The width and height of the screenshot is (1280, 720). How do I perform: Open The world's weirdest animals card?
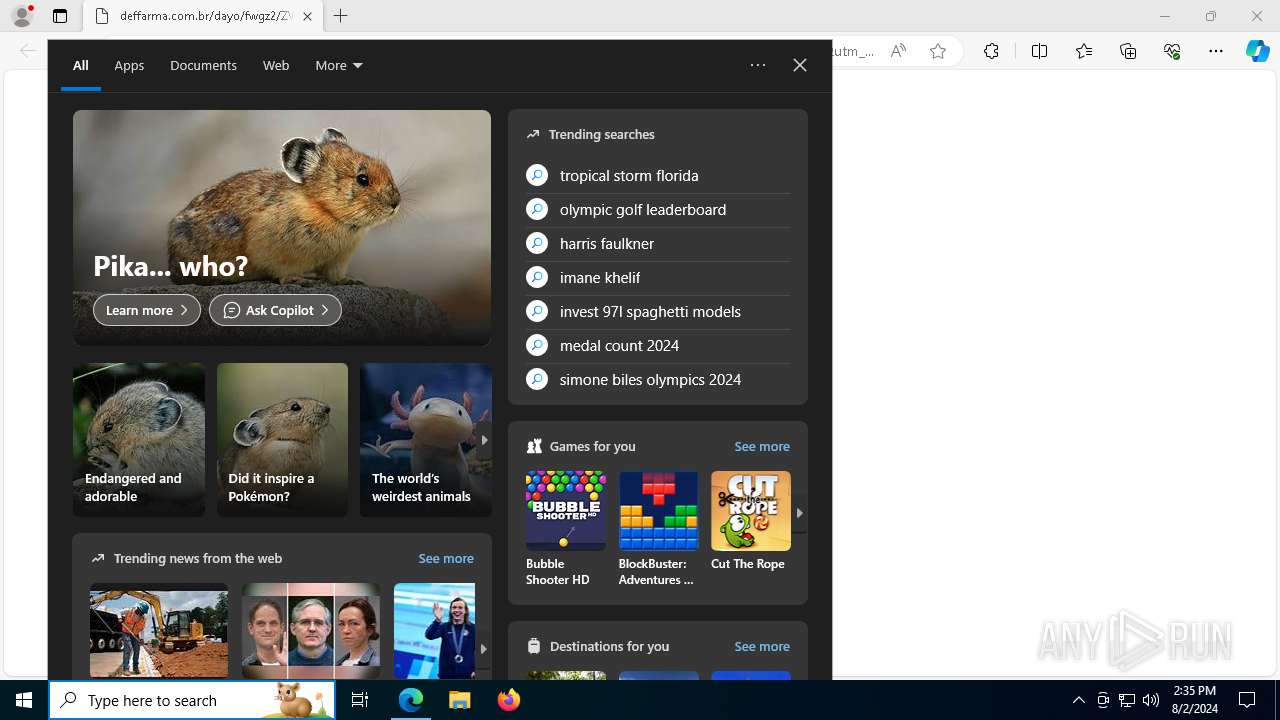[x=425, y=440]
